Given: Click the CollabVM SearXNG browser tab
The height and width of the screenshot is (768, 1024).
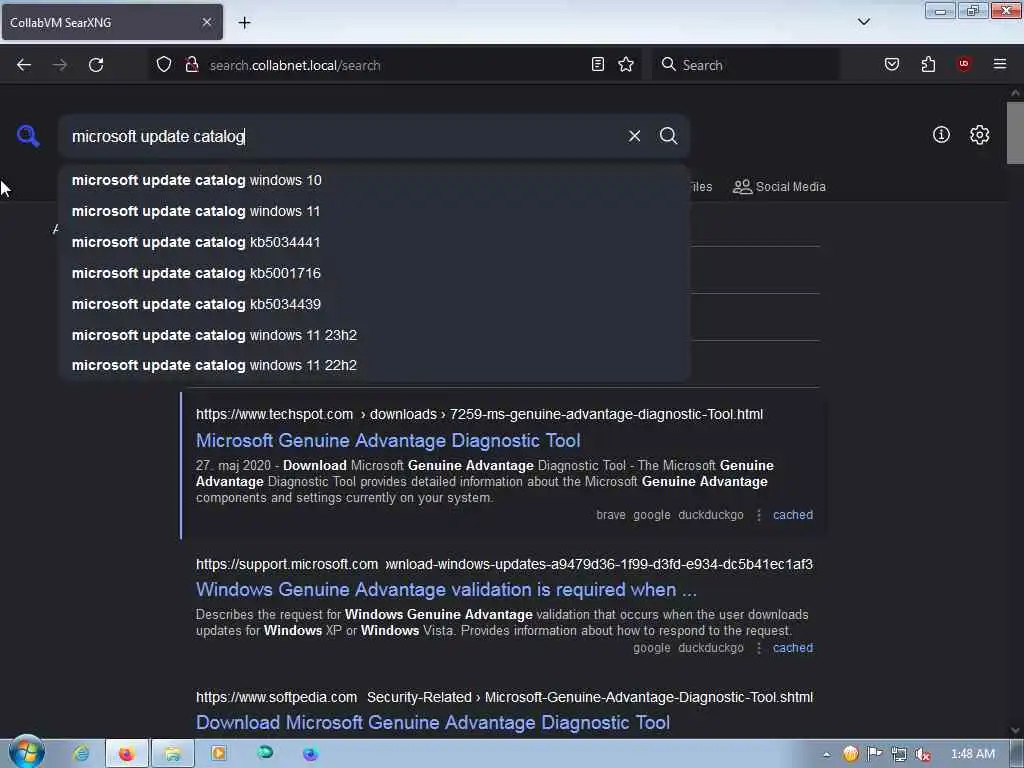Looking at the screenshot, I should coord(112,23).
